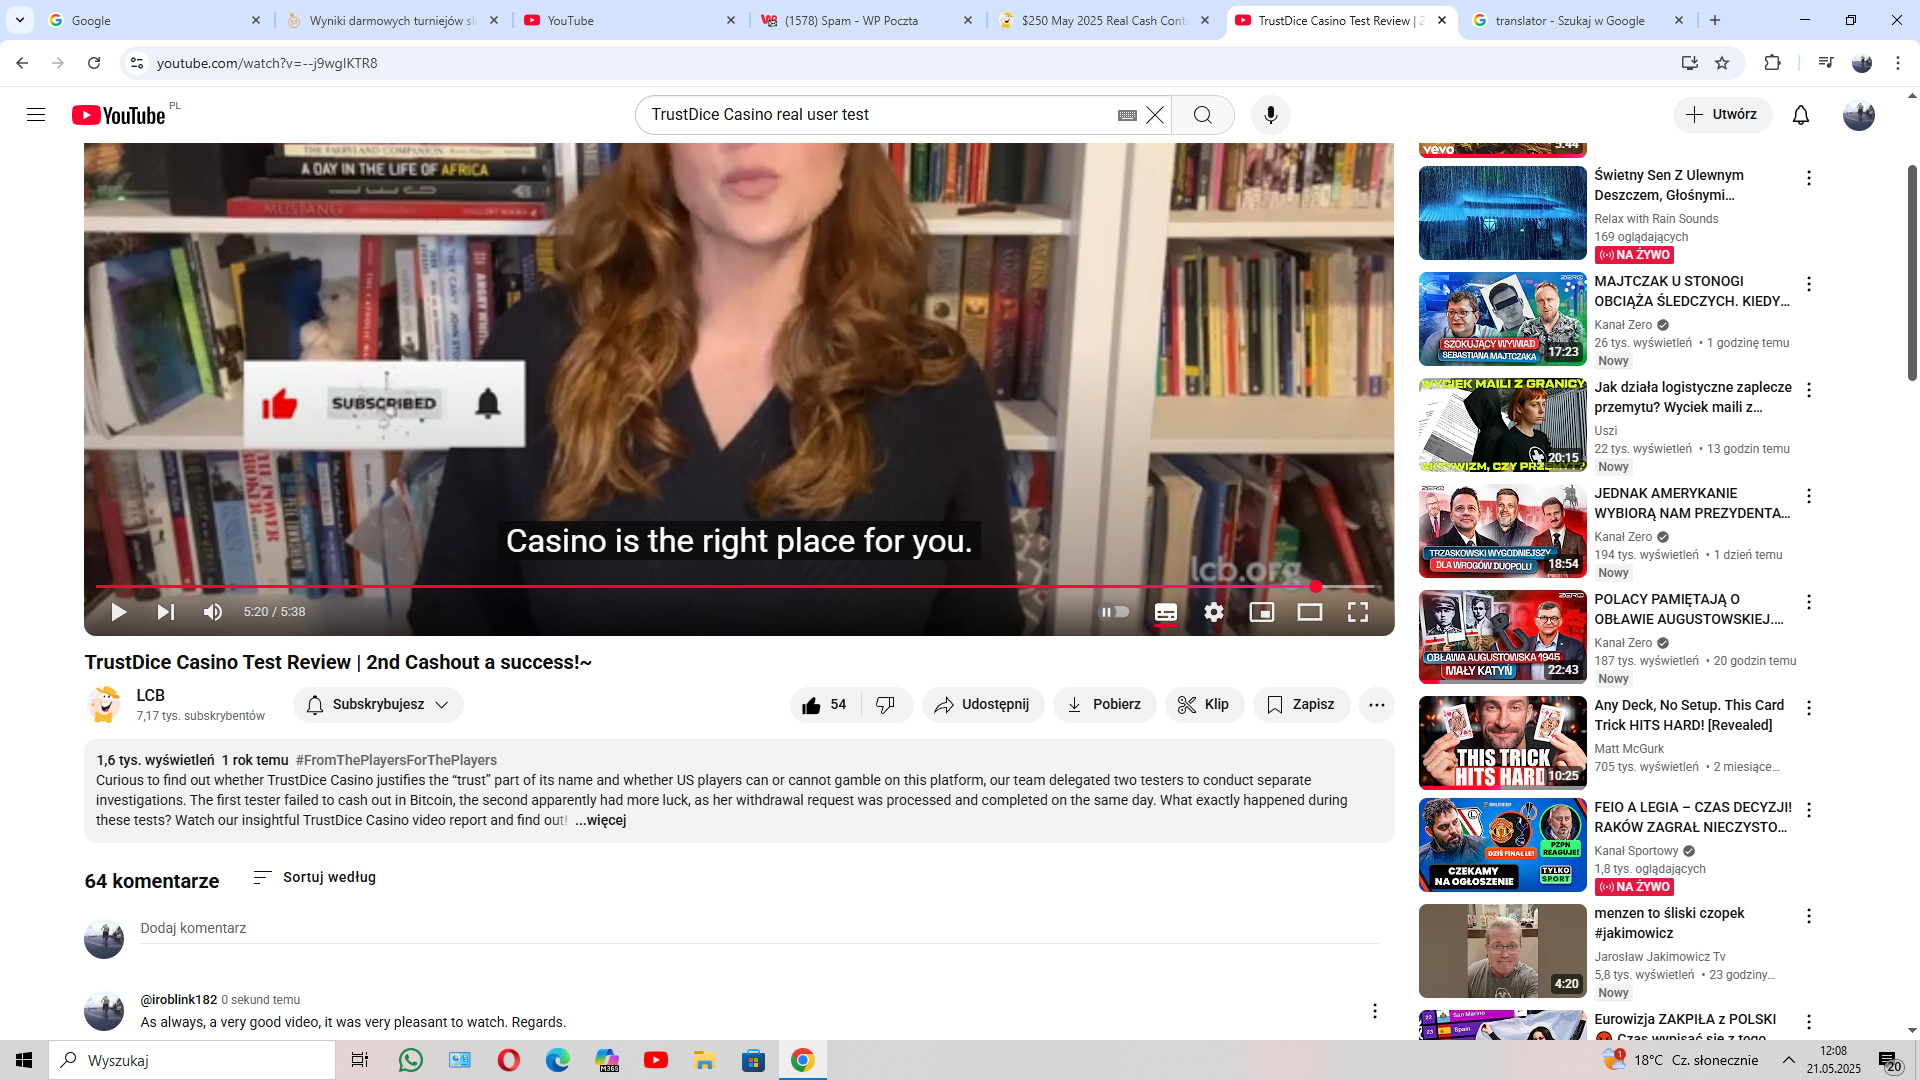Skip to the next video

tap(166, 612)
